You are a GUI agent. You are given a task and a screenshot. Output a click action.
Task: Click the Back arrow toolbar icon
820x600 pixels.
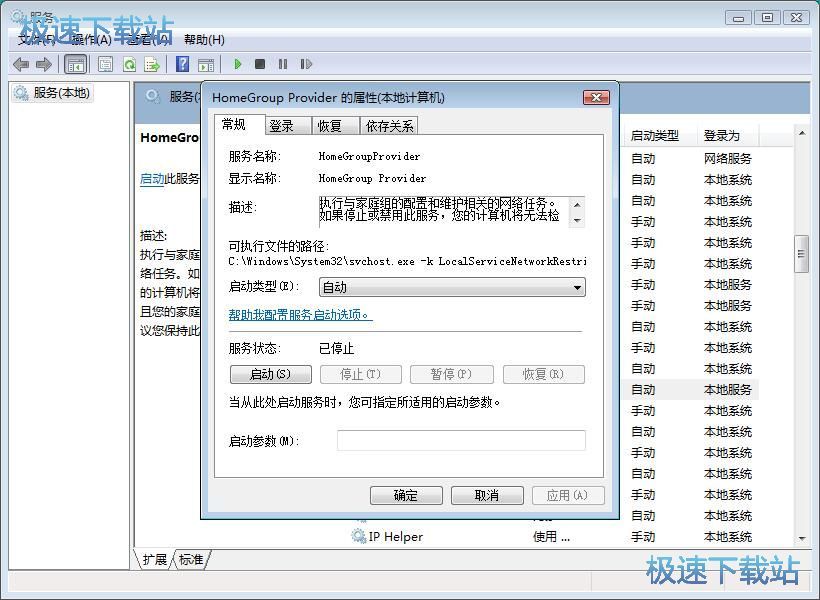point(21,64)
